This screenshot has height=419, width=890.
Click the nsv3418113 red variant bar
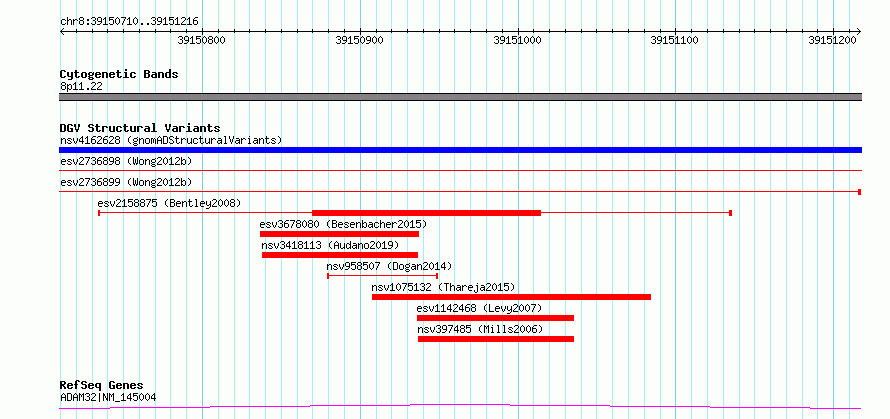tap(340, 255)
